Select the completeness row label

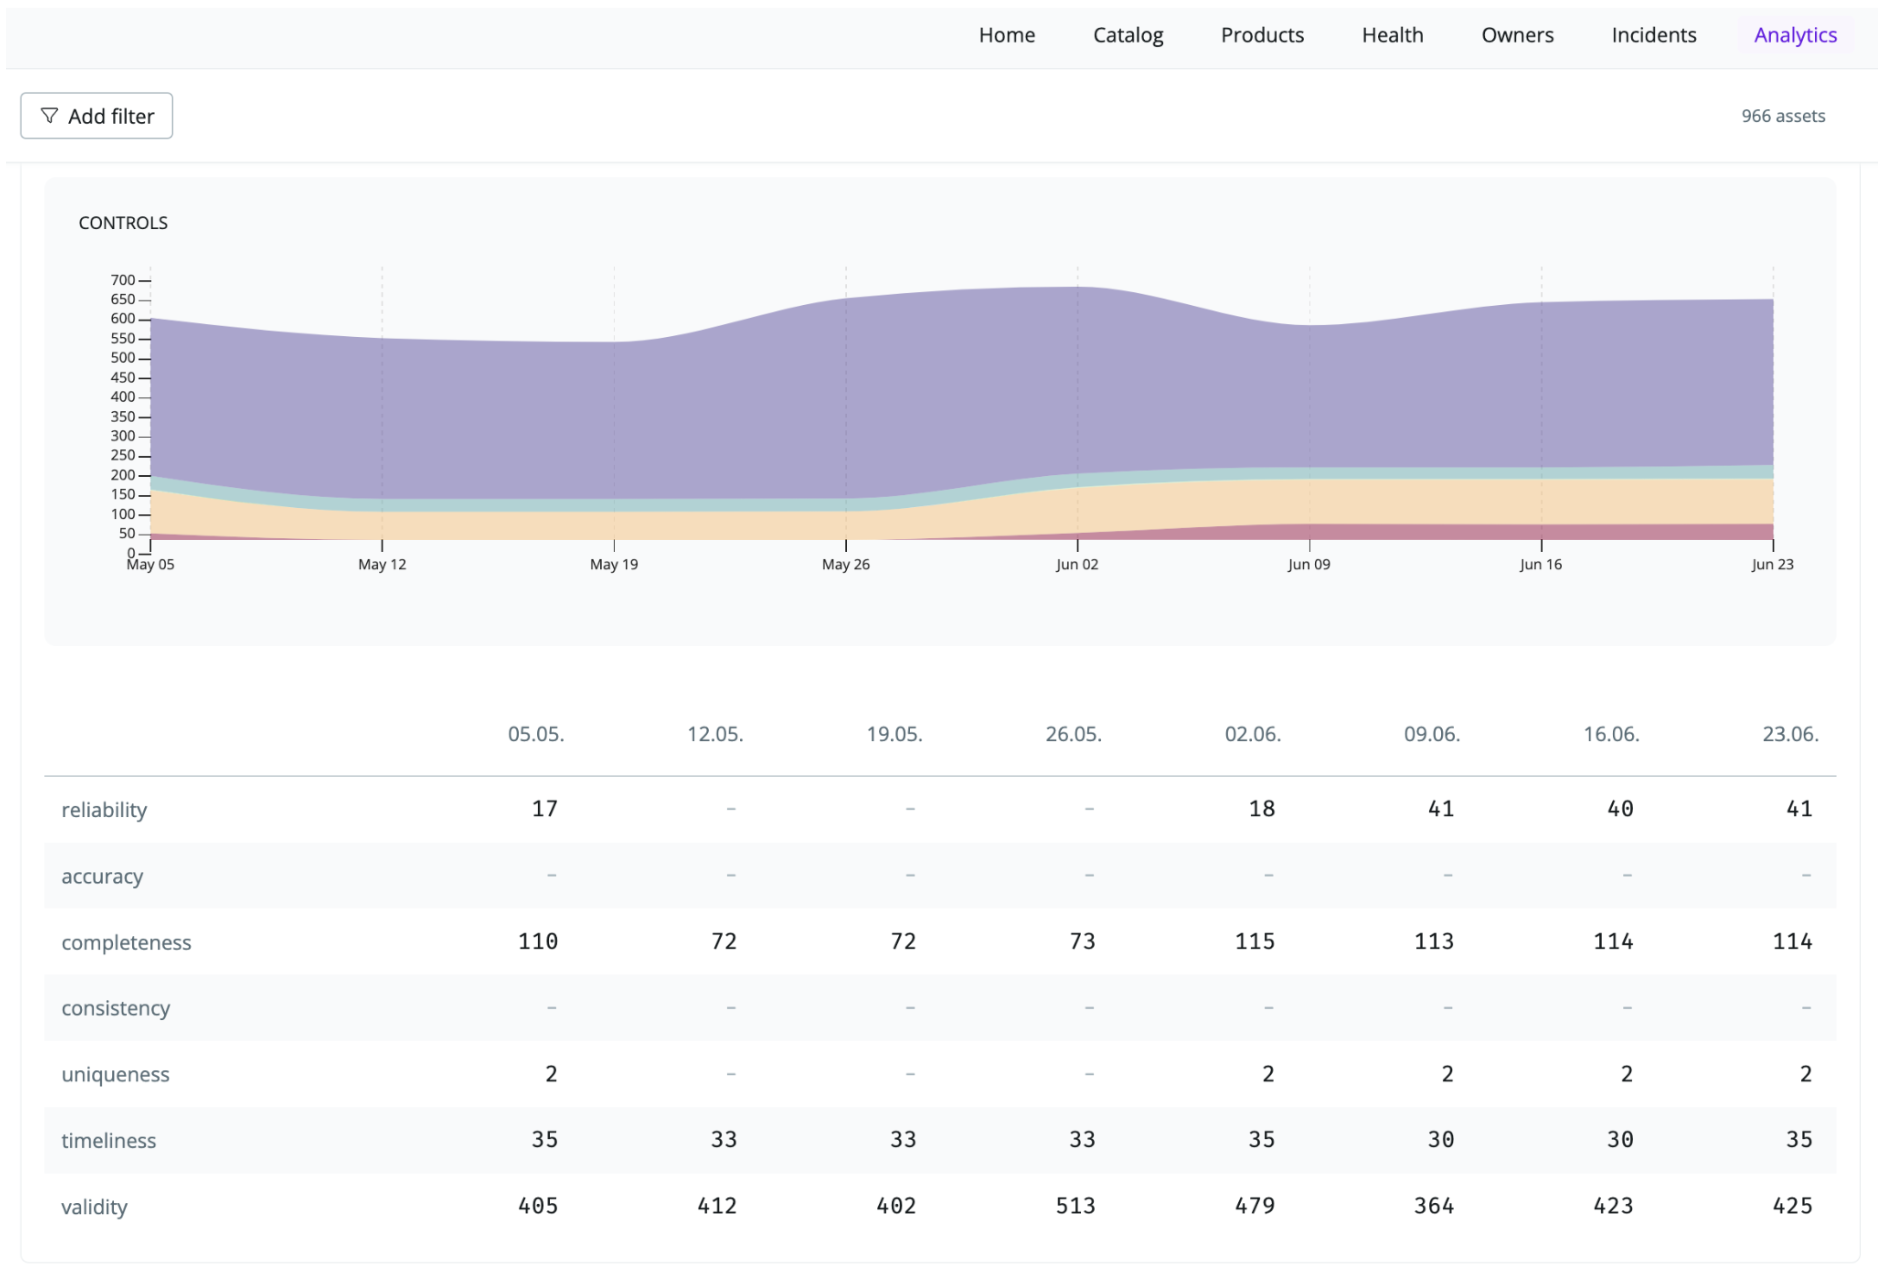pos(126,942)
